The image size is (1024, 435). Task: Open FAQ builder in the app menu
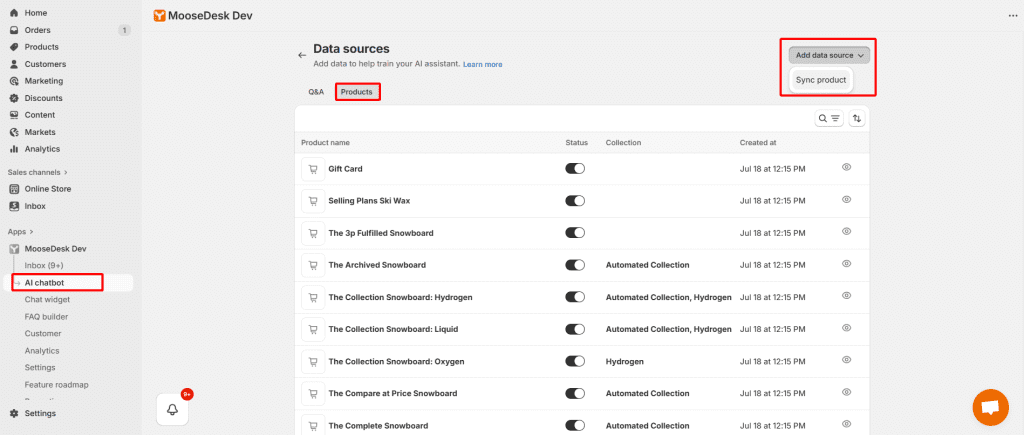click(46, 317)
